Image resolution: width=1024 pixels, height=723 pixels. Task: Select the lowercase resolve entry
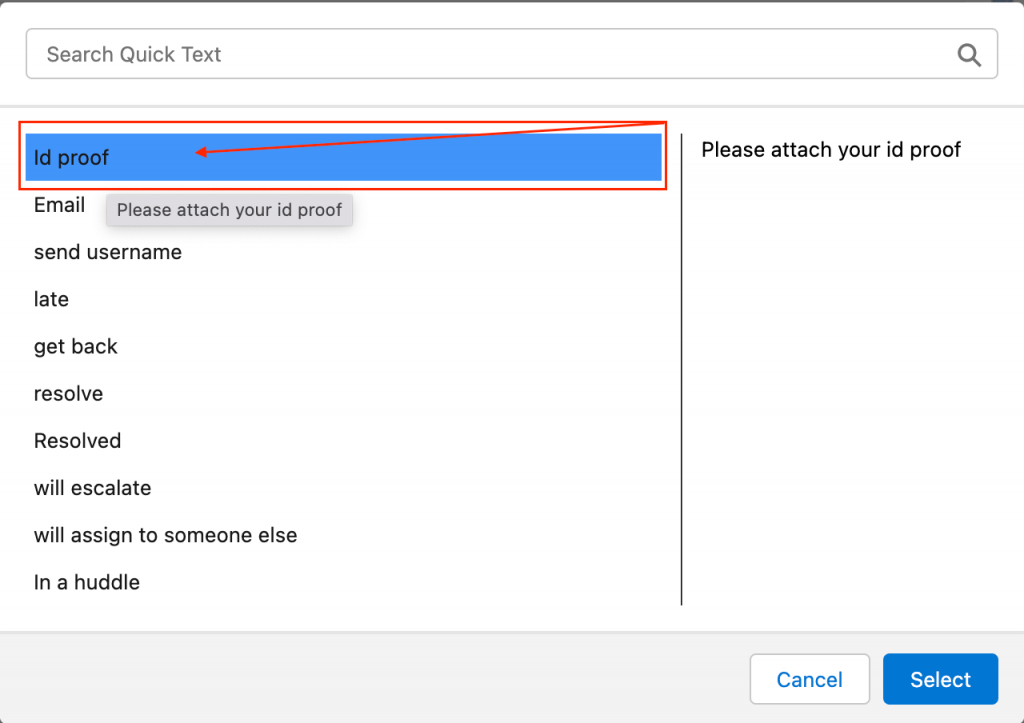click(68, 394)
